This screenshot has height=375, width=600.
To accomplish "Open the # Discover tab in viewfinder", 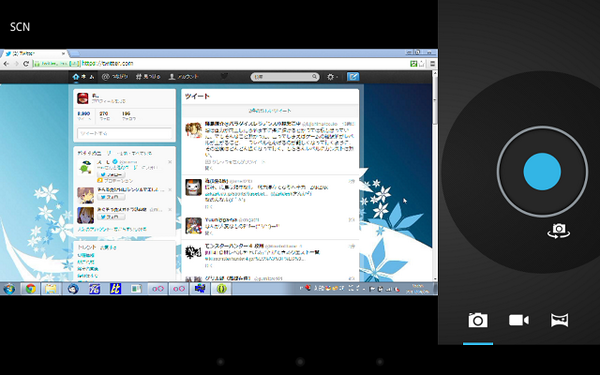I will (148, 77).
